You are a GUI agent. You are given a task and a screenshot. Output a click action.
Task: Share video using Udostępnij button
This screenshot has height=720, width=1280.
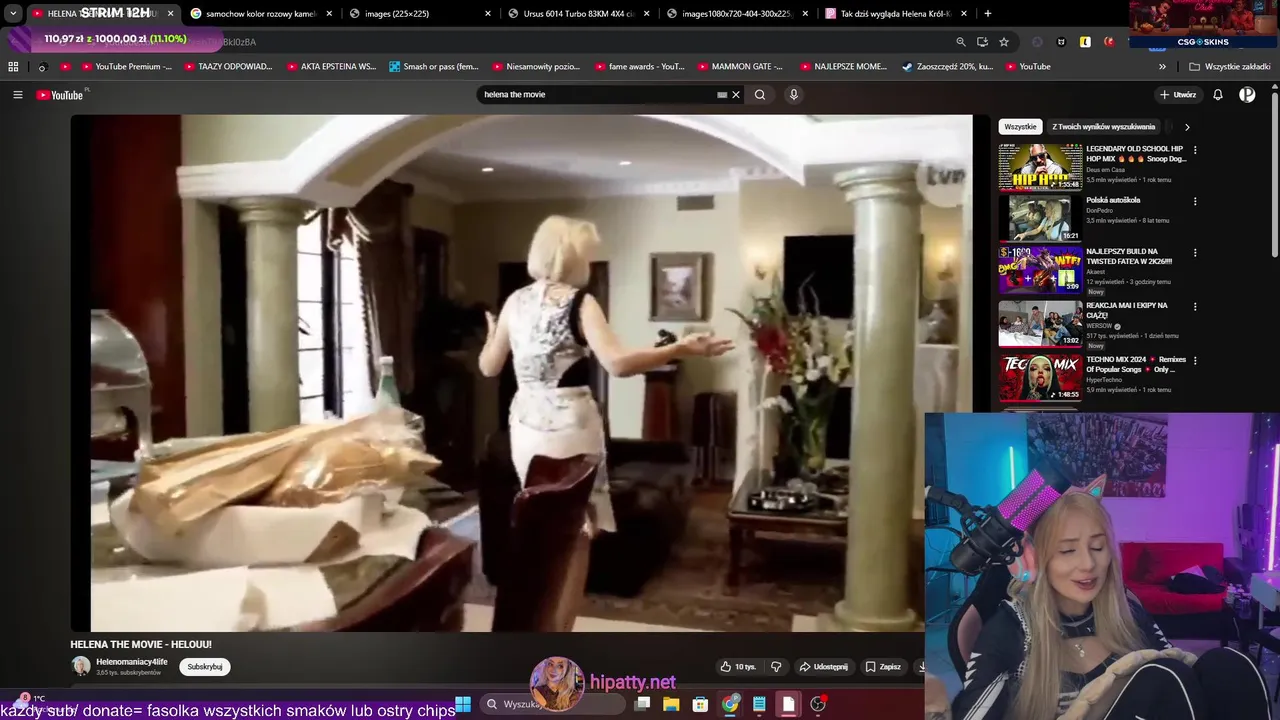point(824,667)
